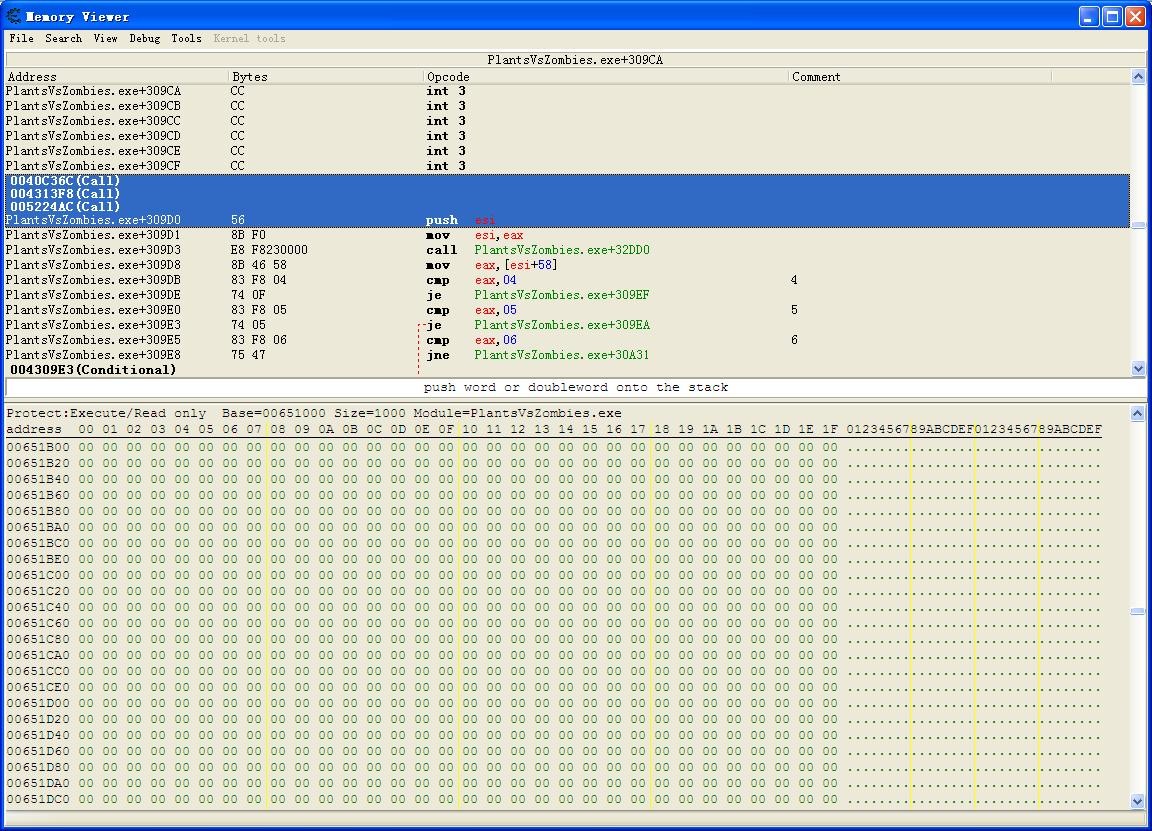The width and height of the screenshot is (1152, 831).
Task: Click je target PlantsVsZombies.exe+309EF
Action: (562, 295)
